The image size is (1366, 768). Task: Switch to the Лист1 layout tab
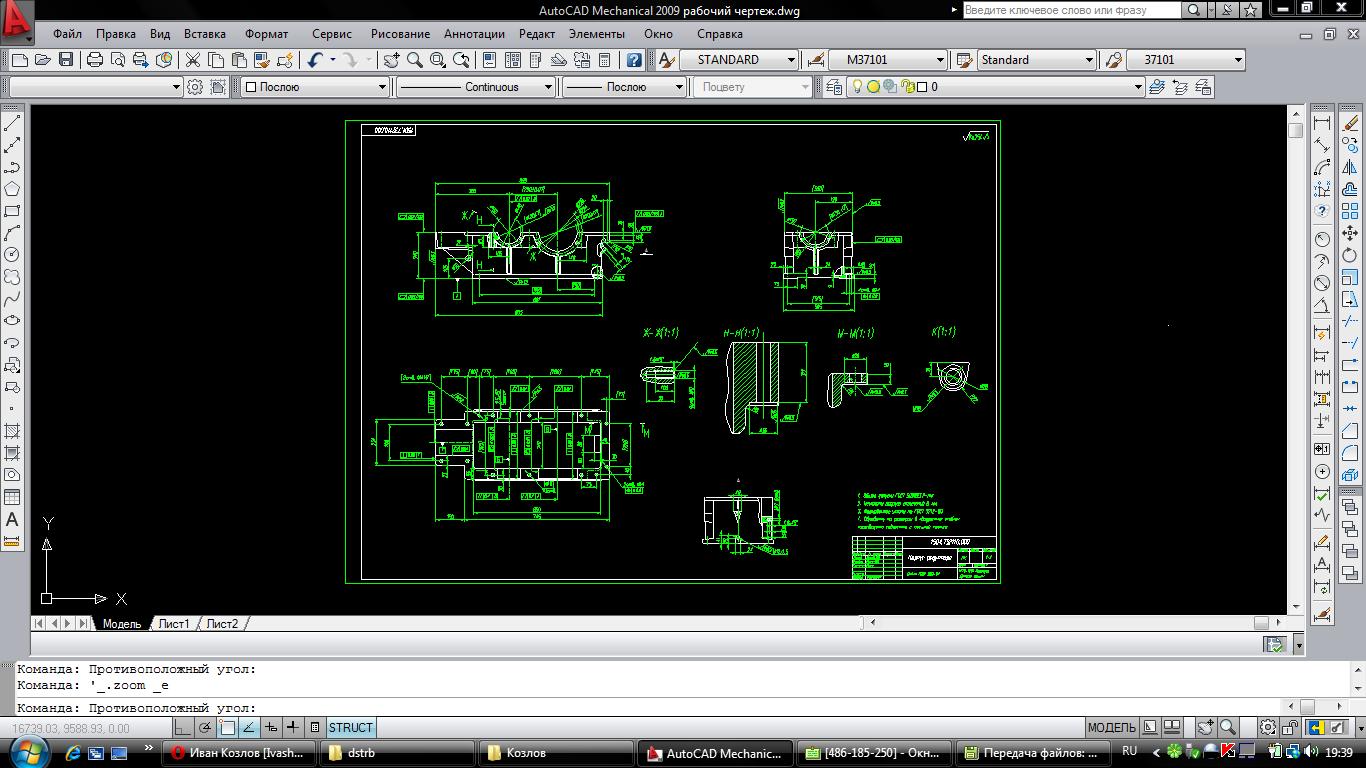click(x=174, y=623)
